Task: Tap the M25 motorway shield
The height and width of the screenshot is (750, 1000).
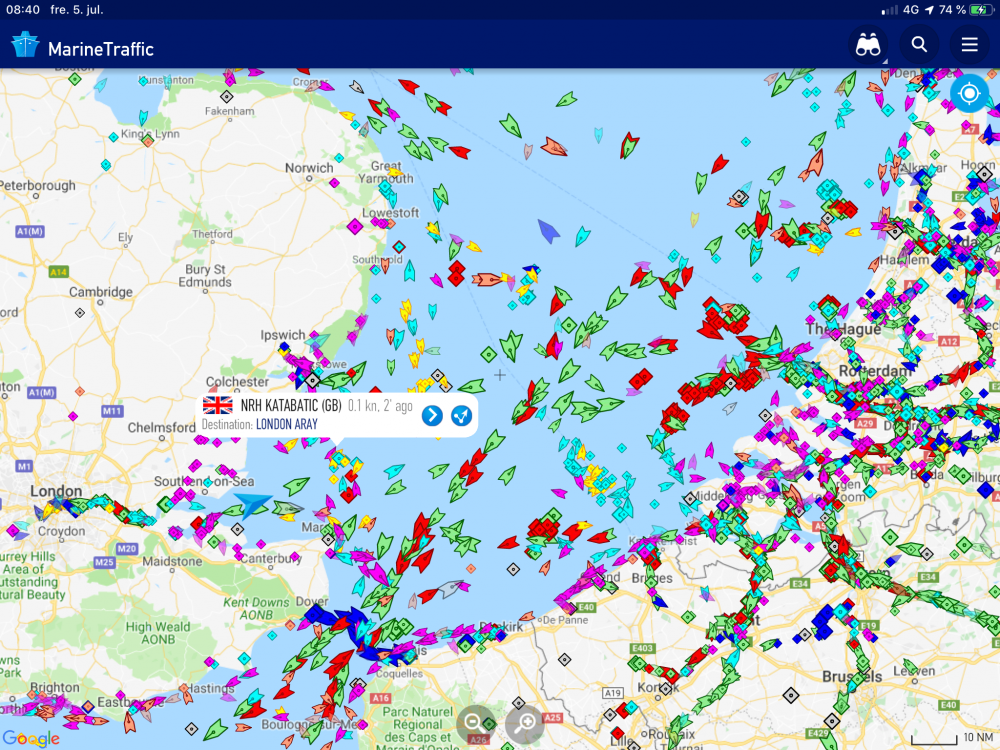Action: tap(104, 562)
